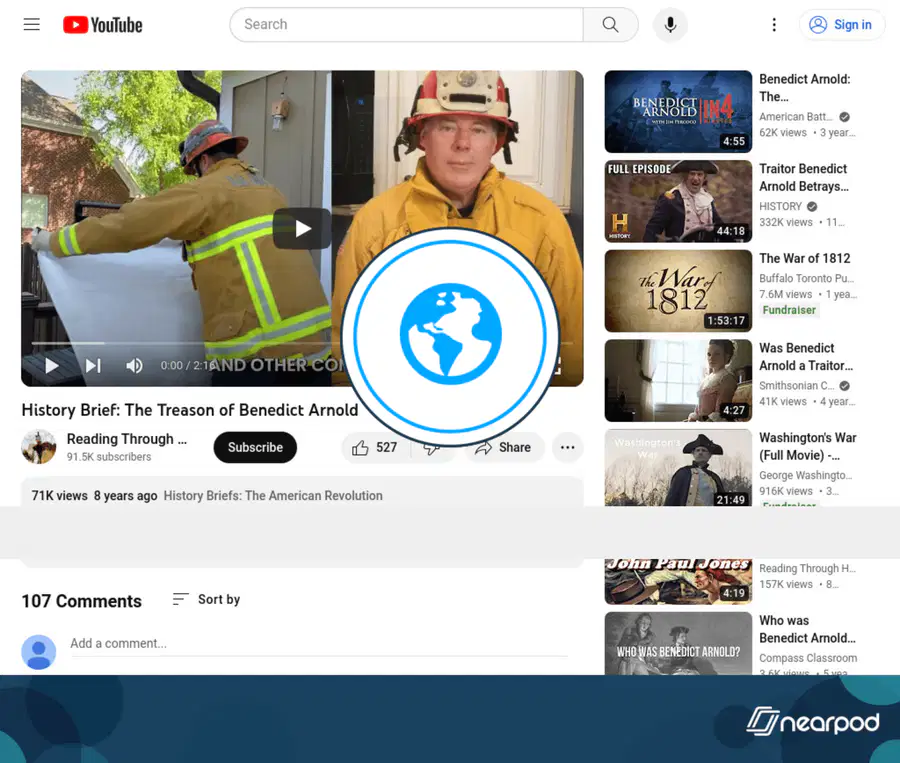Click the American Batt... channel name
The width and height of the screenshot is (900, 763).
[x=796, y=117]
